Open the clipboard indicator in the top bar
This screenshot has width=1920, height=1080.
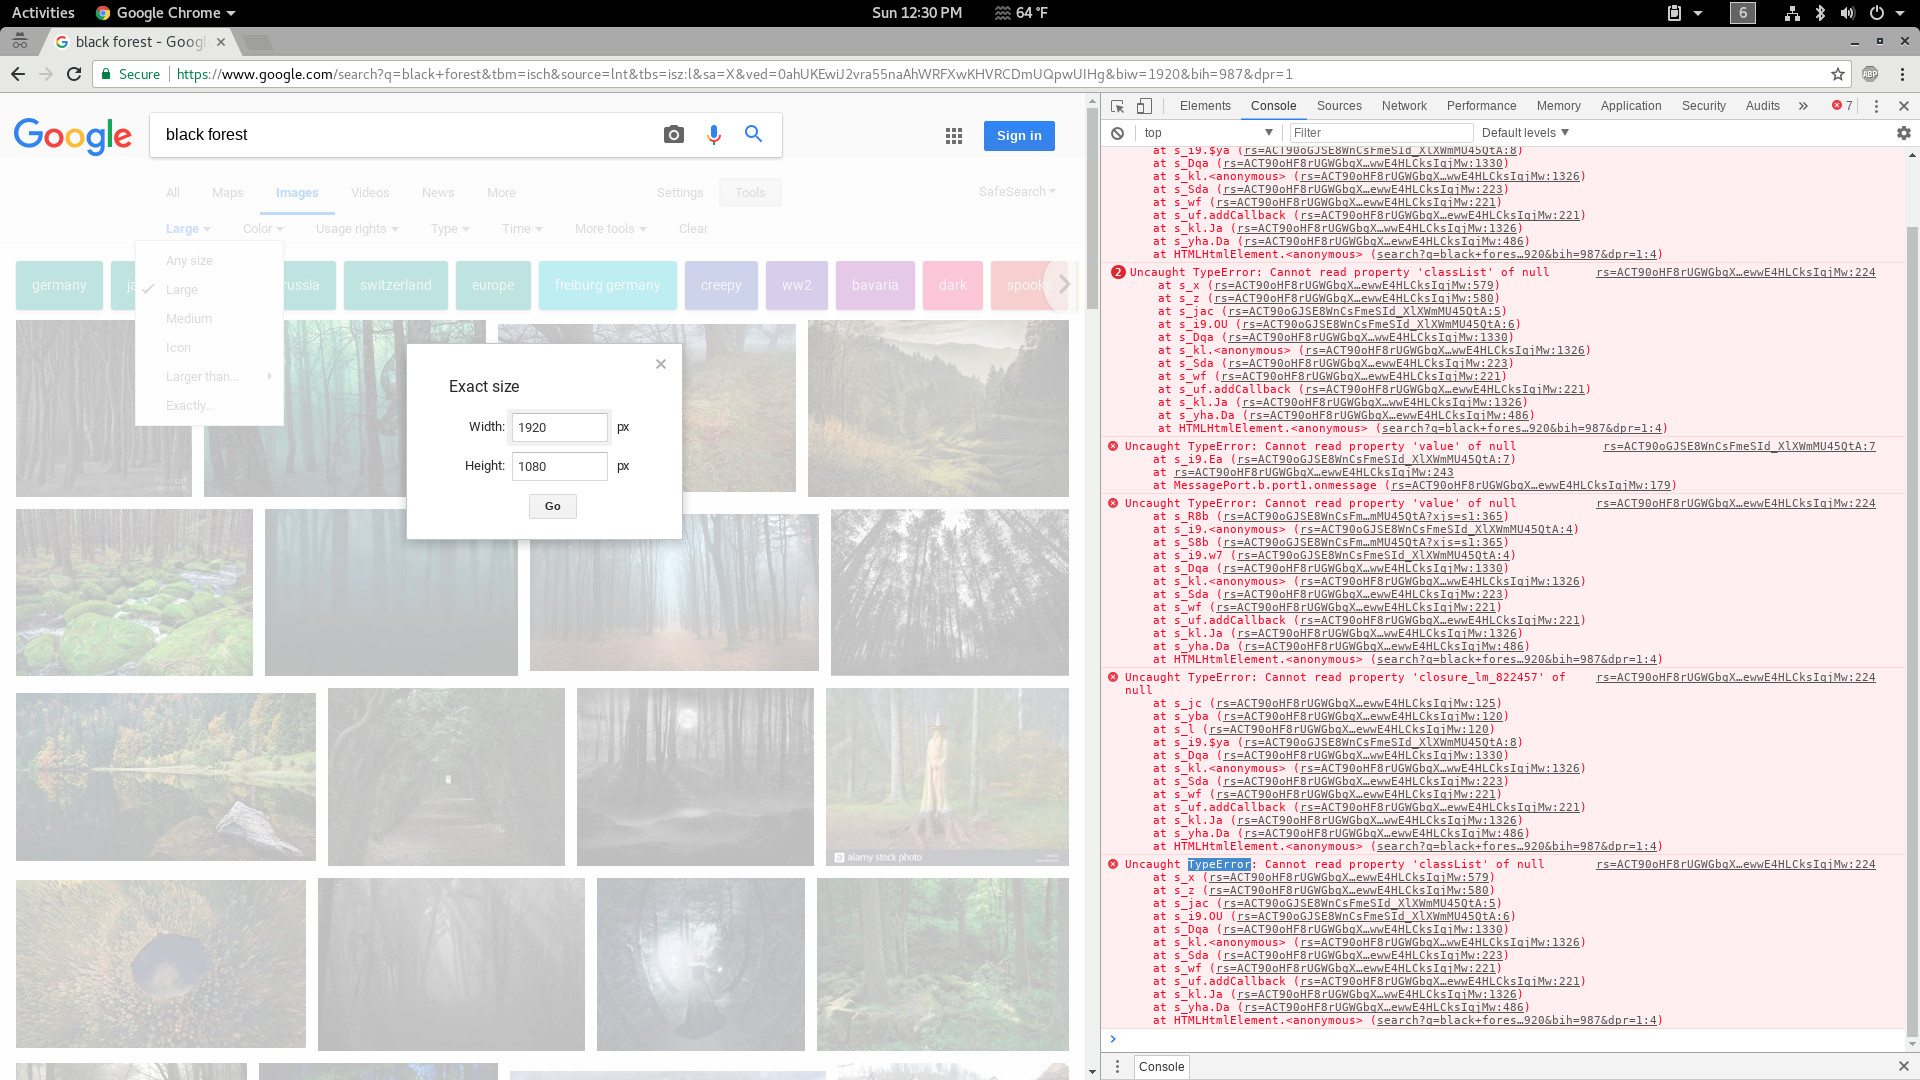click(1675, 13)
